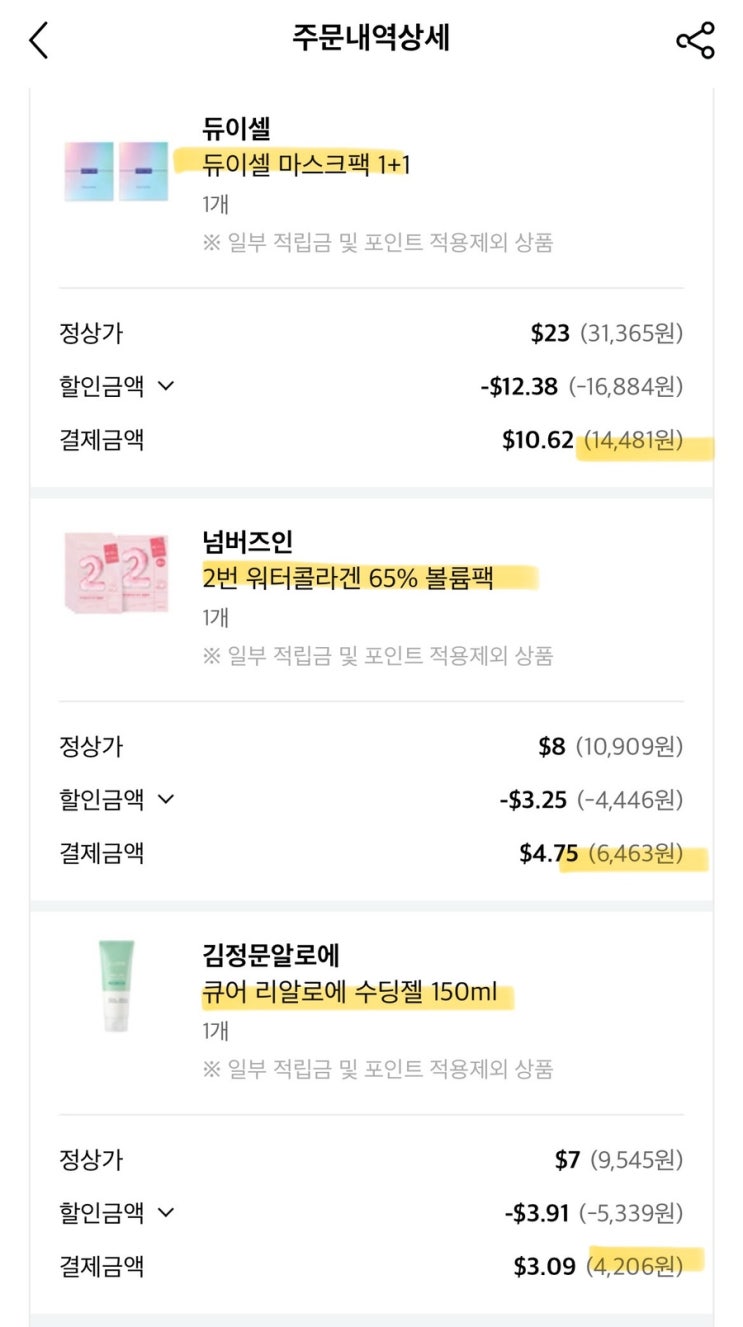Viewport: 743px width, 1327px height.
Task: Tap the back arrow icon
Action: coord(39,40)
